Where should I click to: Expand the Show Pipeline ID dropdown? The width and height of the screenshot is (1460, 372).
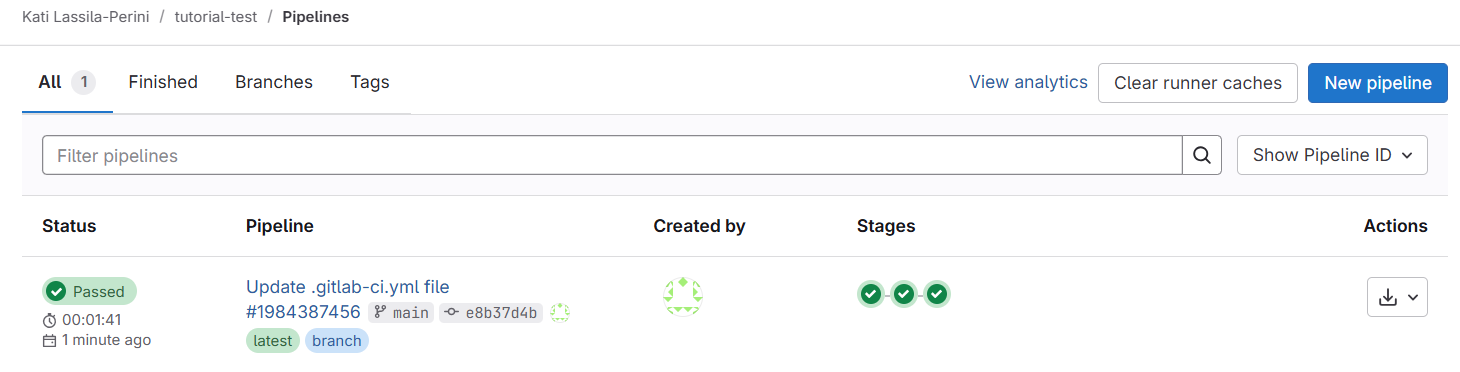click(x=1332, y=155)
